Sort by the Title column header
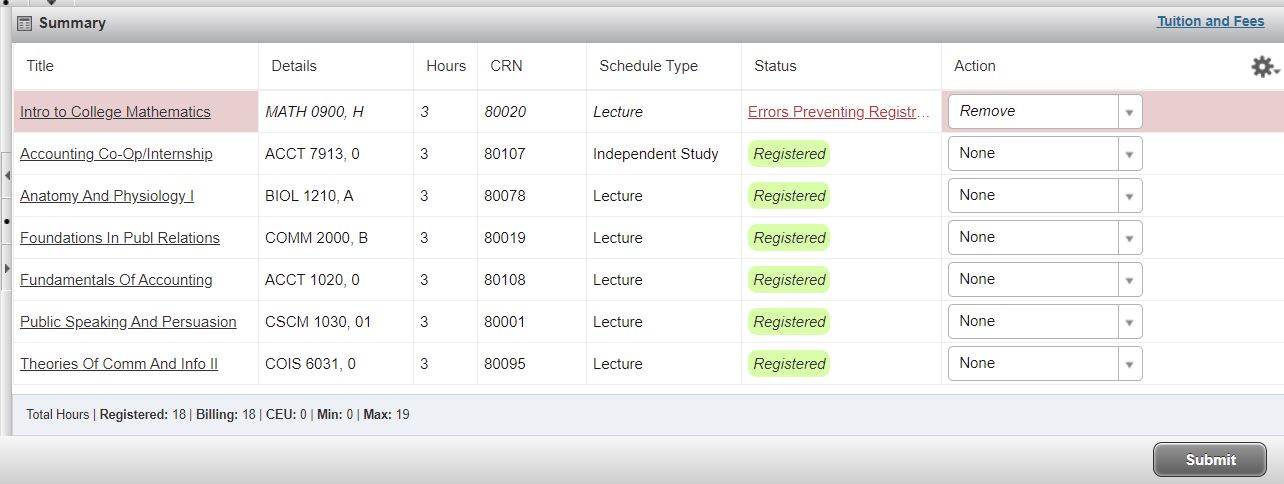This screenshot has height=484, width=1284. 40,66
